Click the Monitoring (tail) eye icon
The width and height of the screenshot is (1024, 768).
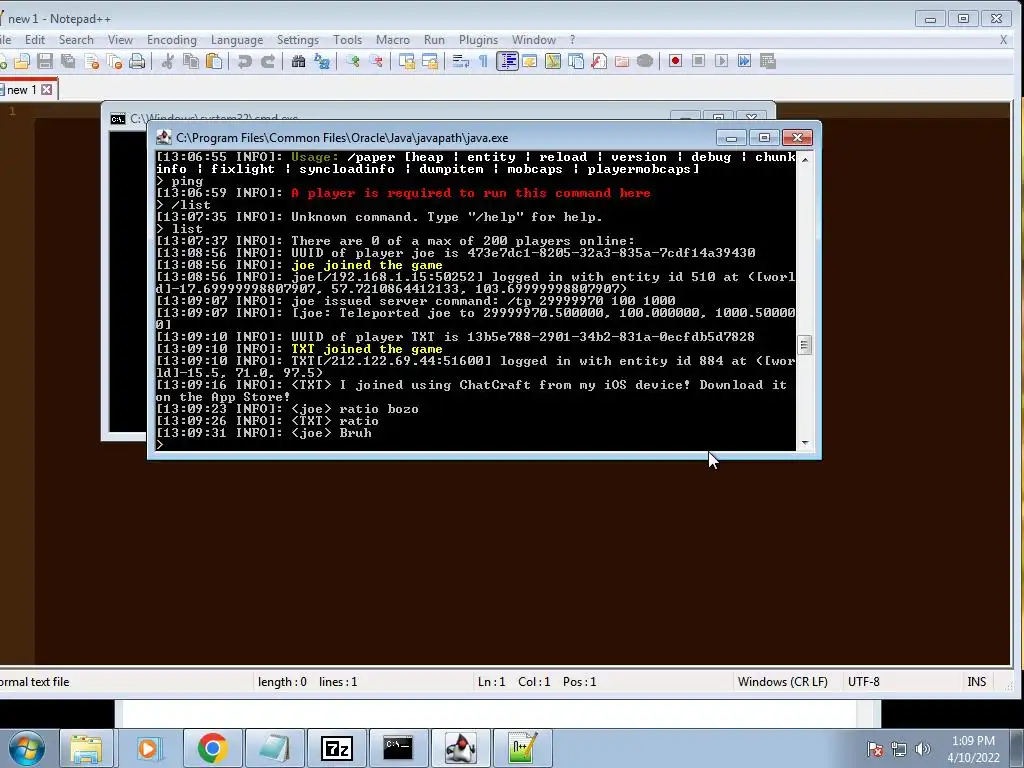645,61
